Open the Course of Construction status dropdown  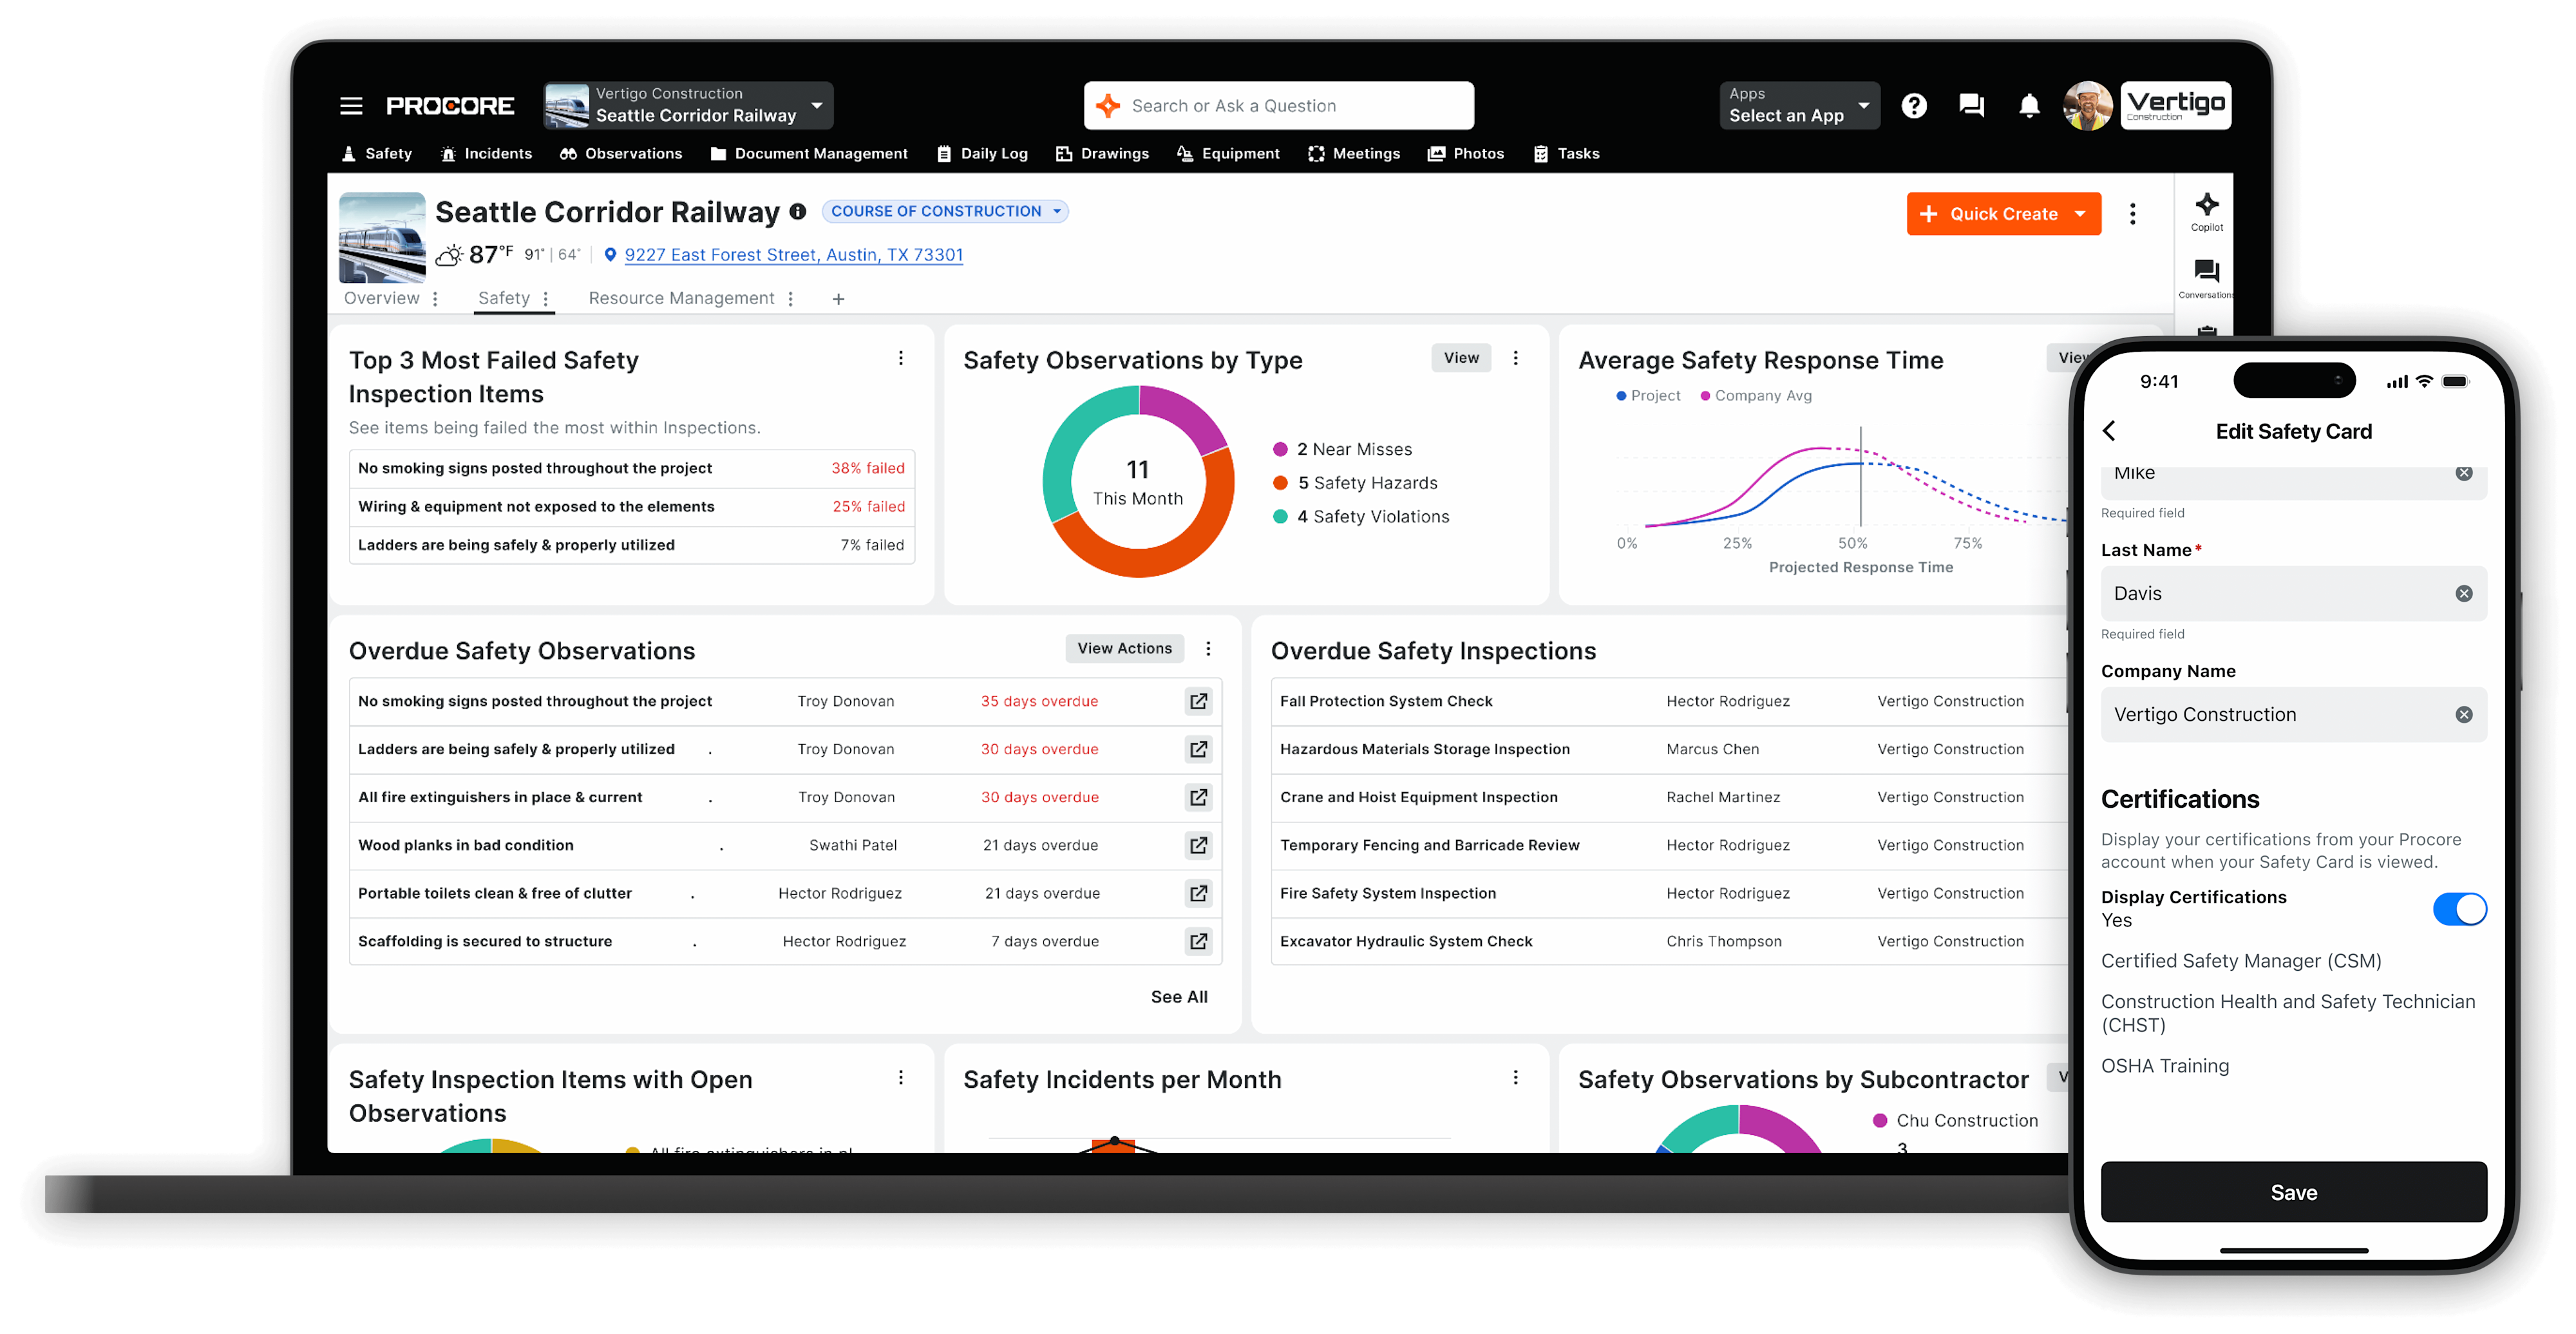coord(944,211)
